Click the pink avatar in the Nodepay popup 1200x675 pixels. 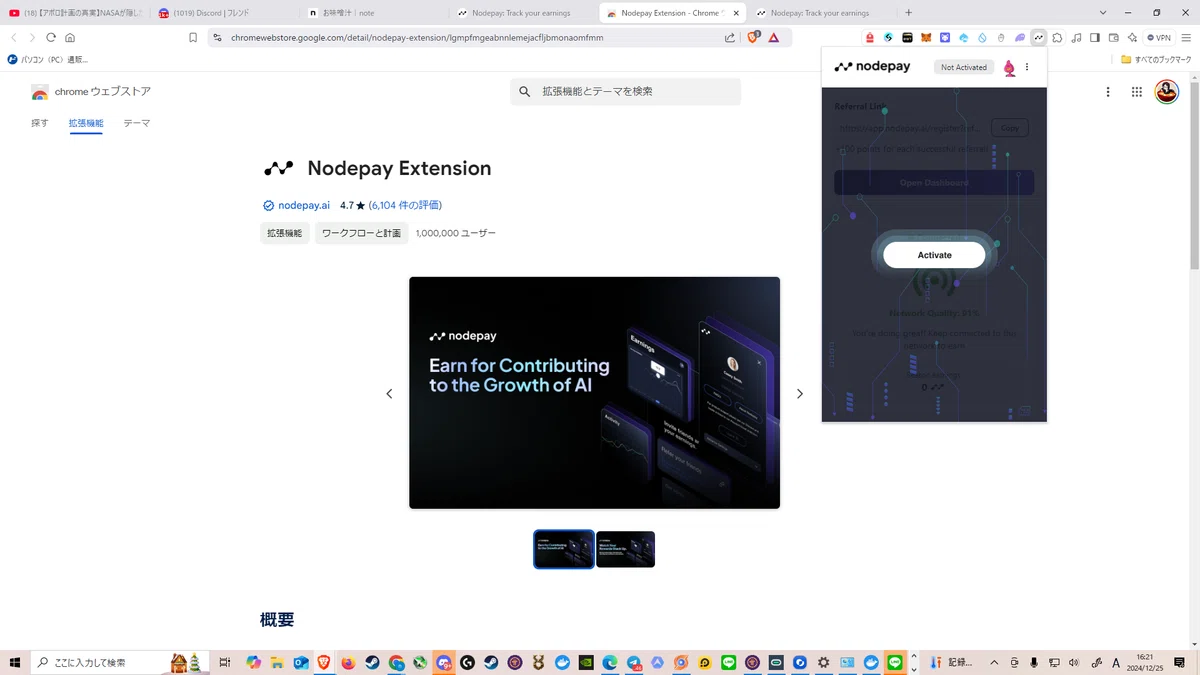1009,68
